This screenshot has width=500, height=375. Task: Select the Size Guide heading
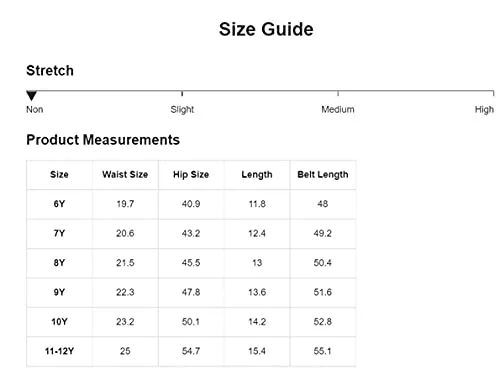pyautogui.click(x=266, y=29)
